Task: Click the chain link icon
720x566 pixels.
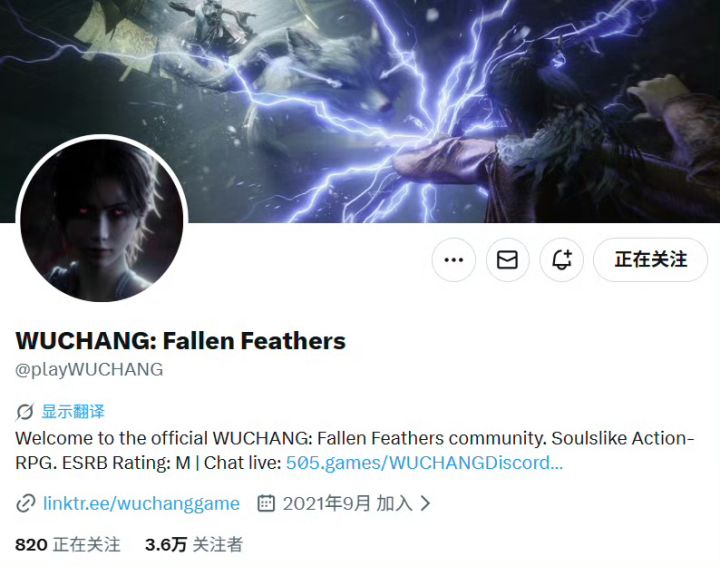Action: click(26, 504)
